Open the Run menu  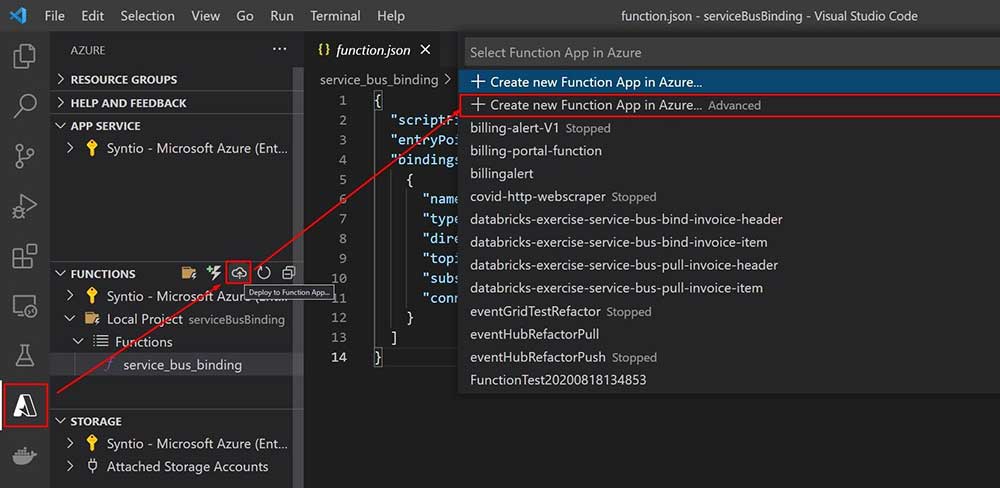point(282,16)
